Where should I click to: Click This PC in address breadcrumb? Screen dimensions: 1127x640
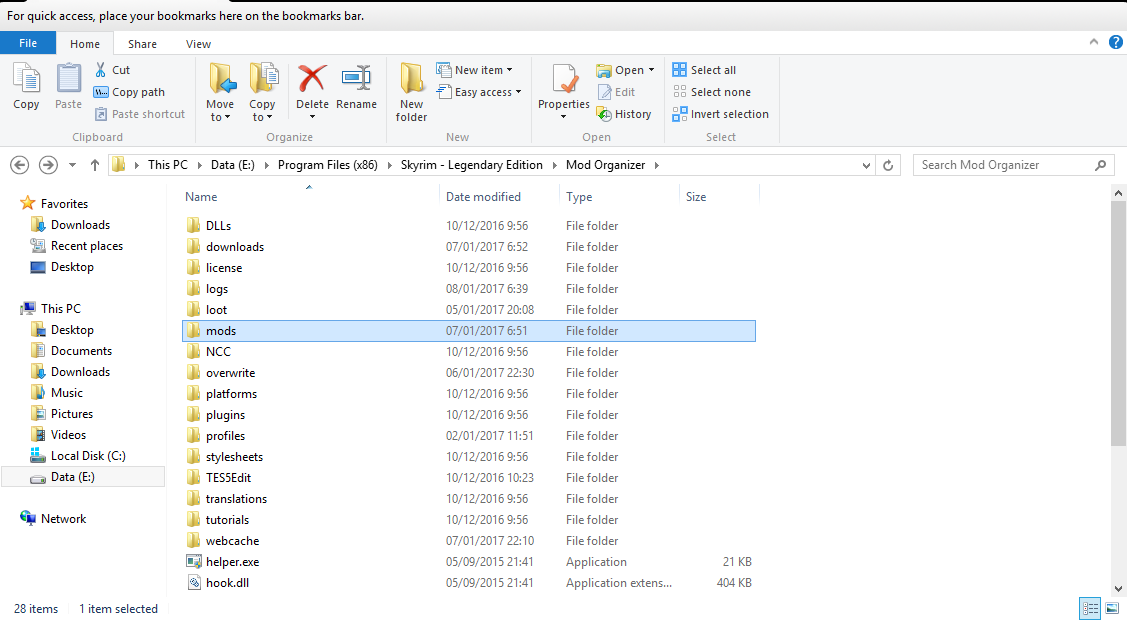click(x=167, y=165)
